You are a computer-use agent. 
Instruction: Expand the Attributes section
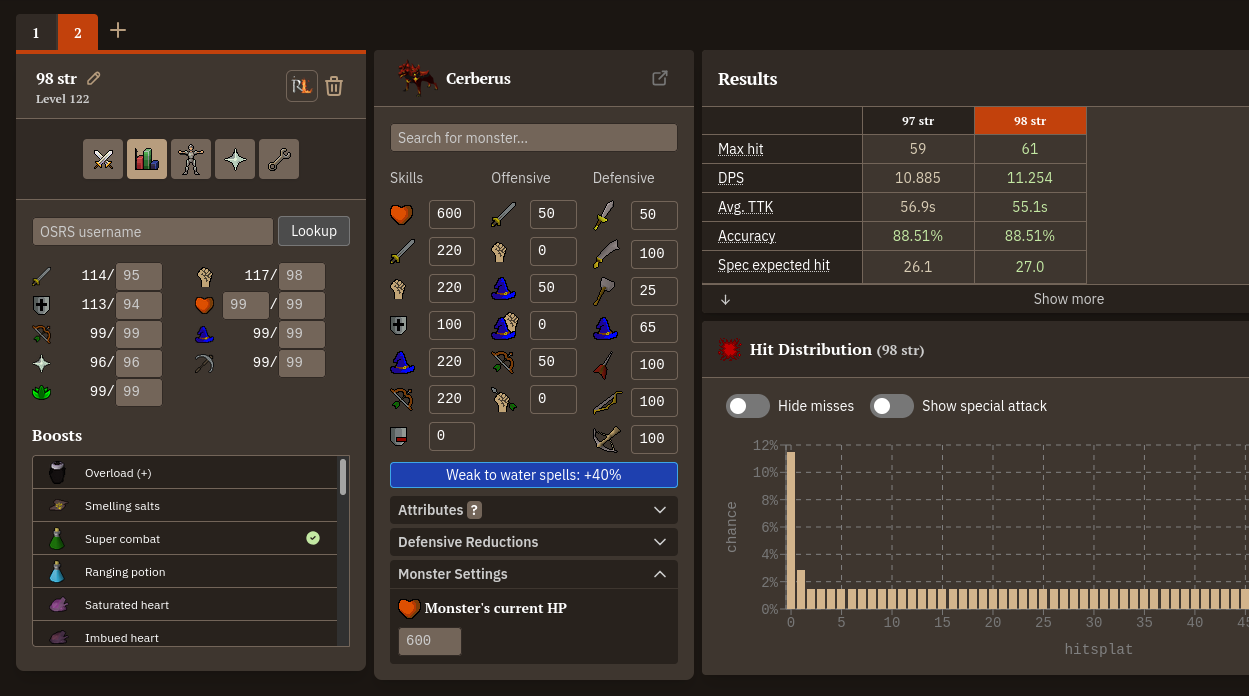click(533, 510)
